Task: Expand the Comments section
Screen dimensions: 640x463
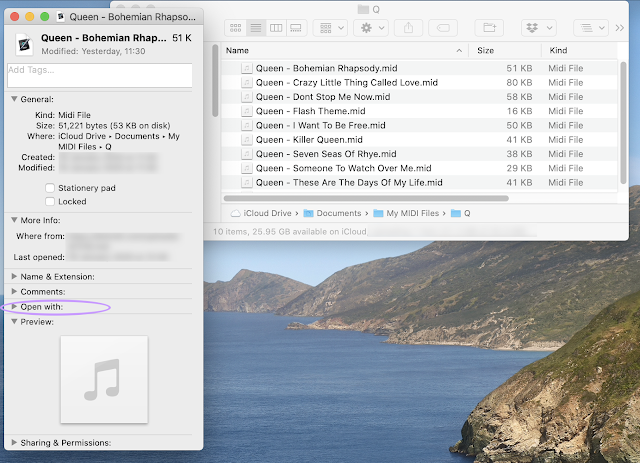Action: (14, 292)
